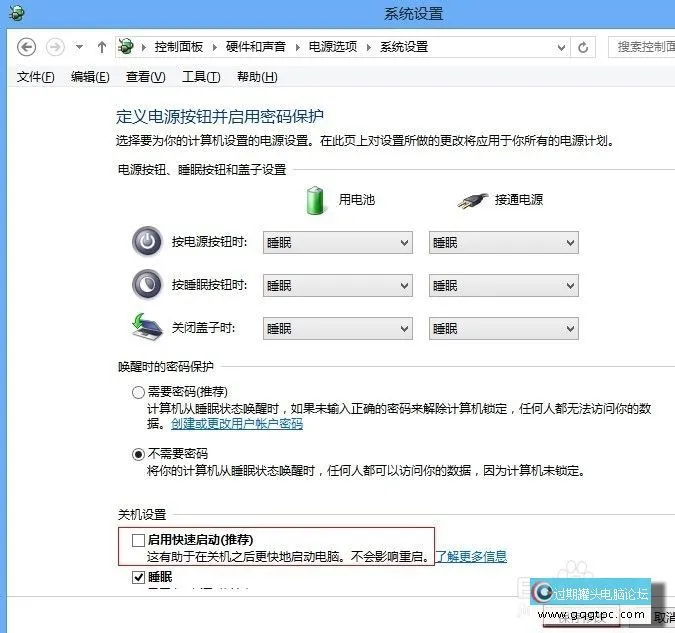
Task: Open sleep button on-battery dropdown
Action: (x=338, y=285)
